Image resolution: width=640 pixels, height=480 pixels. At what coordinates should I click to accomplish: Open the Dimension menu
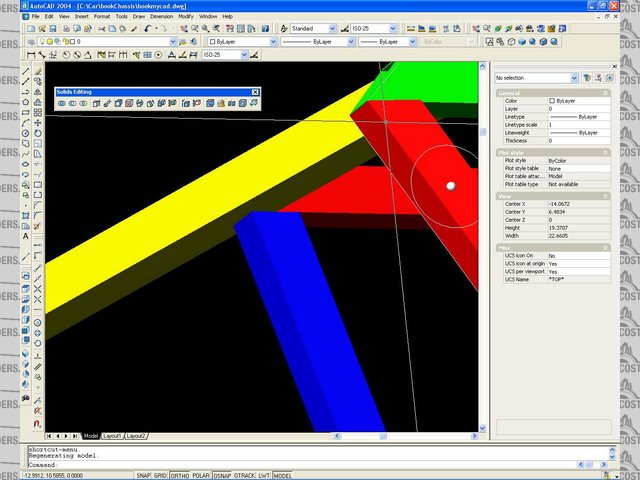(x=161, y=17)
